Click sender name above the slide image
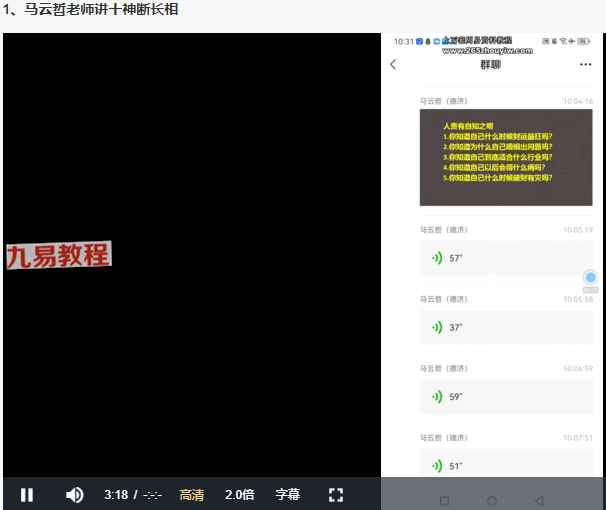The image size is (606, 510). pyautogui.click(x=444, y=101)
